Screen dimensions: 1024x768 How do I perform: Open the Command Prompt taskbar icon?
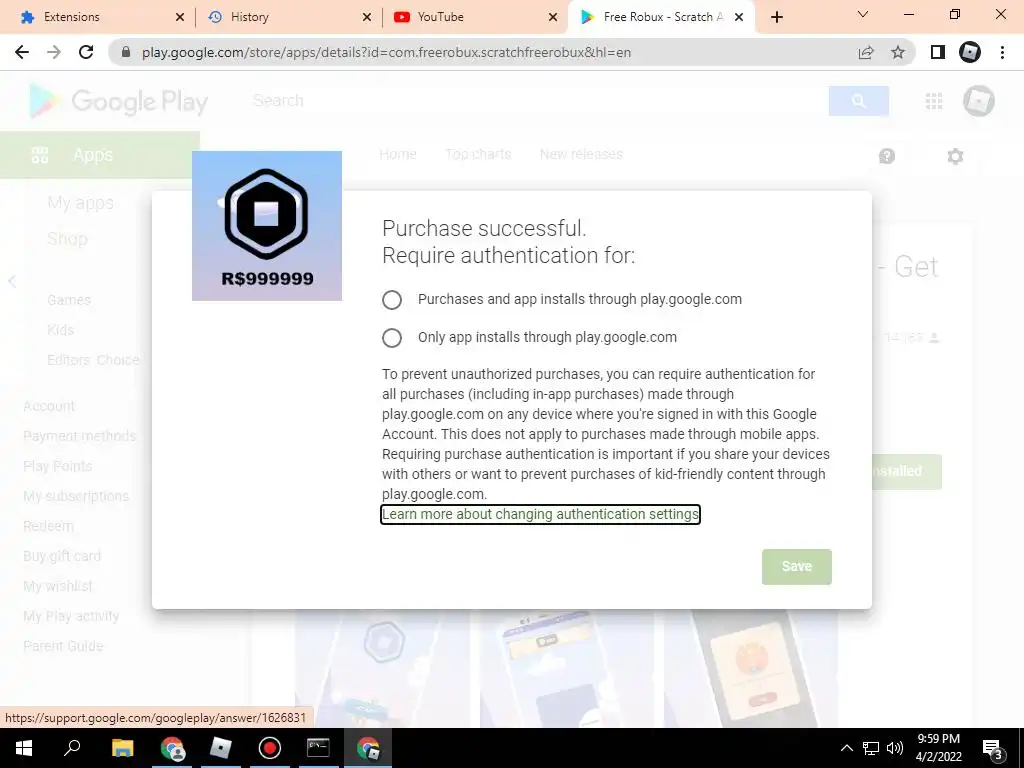pyautogui.click(x=318, y=748)
